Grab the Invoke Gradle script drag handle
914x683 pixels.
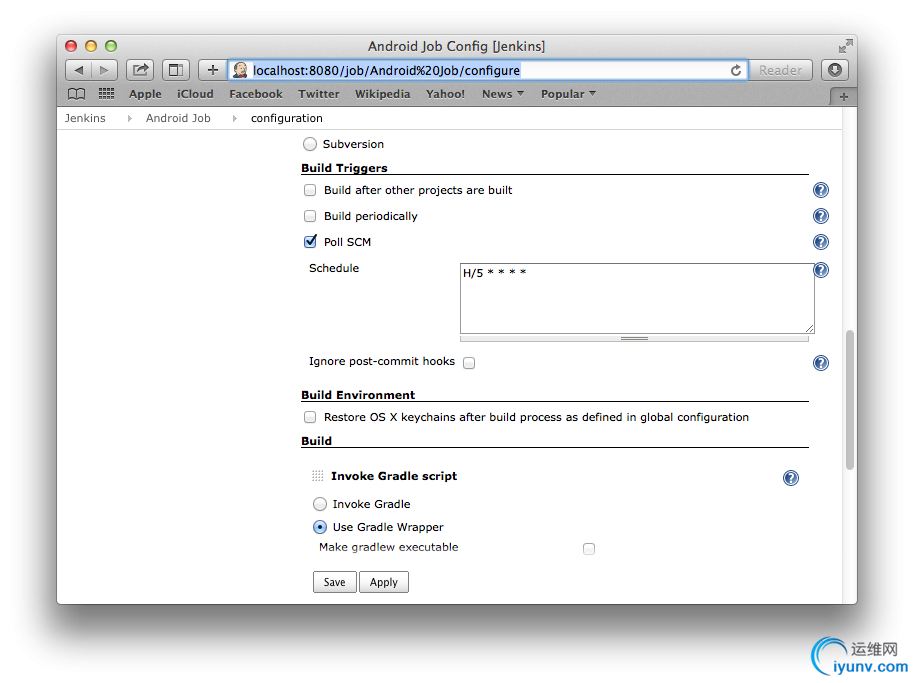(317, 476)
